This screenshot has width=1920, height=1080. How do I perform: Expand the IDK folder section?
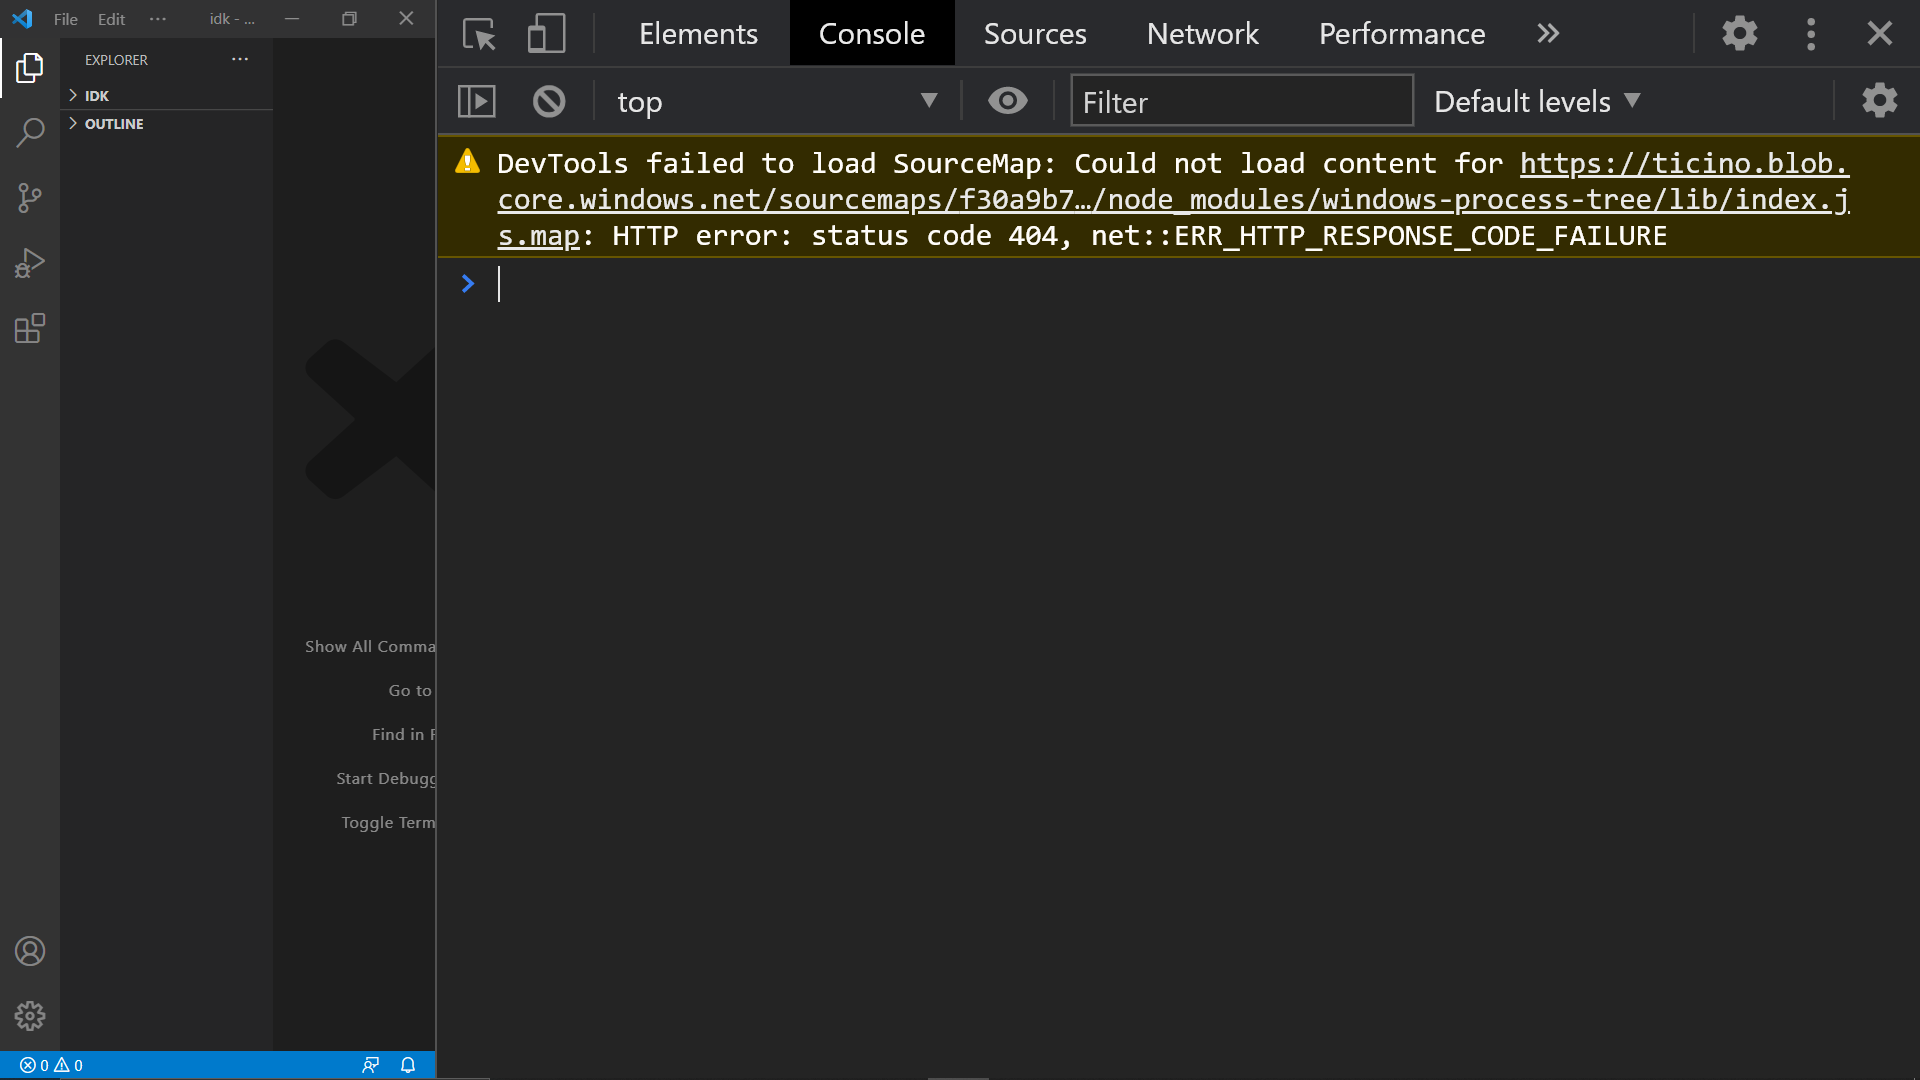166,96
